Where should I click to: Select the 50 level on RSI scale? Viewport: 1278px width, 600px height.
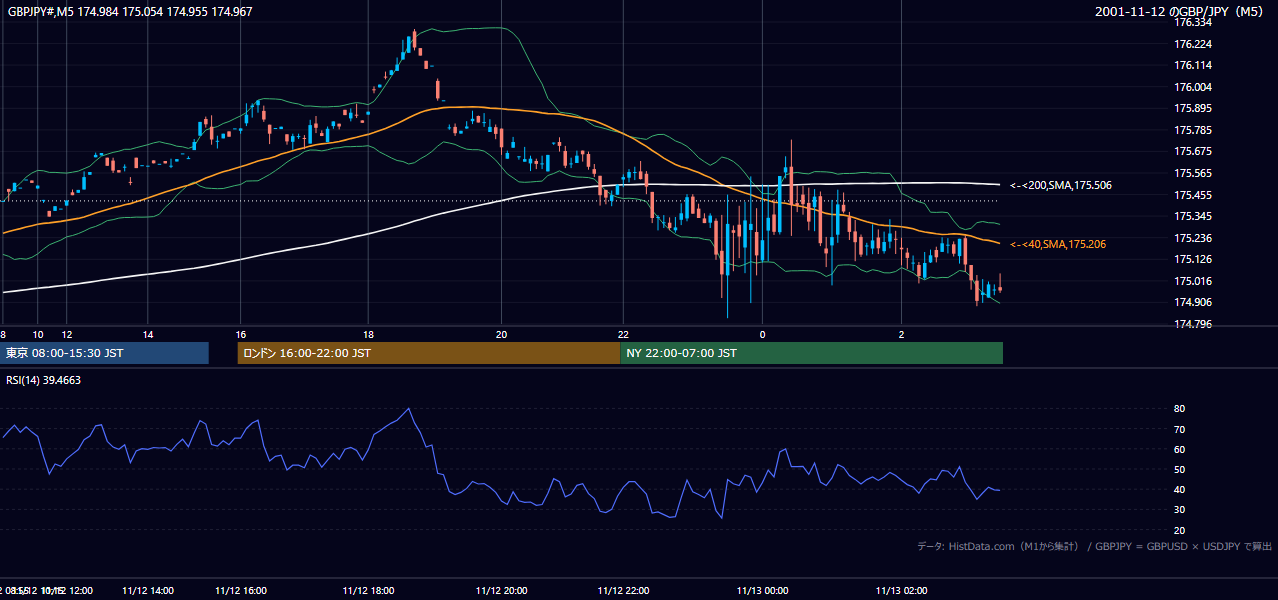1180,469
